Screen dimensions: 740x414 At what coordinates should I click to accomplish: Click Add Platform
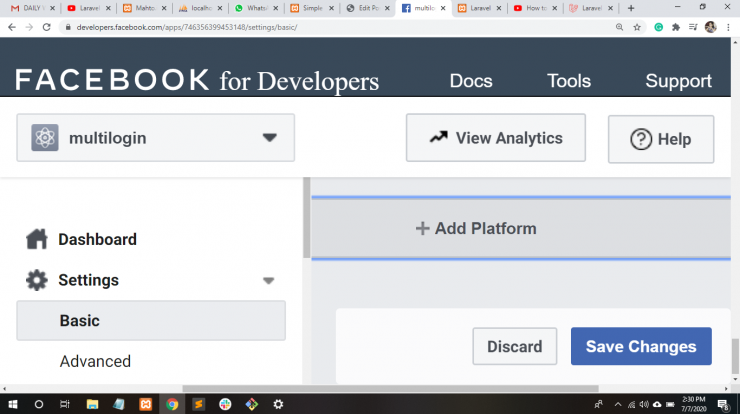(x=476, y=228)
